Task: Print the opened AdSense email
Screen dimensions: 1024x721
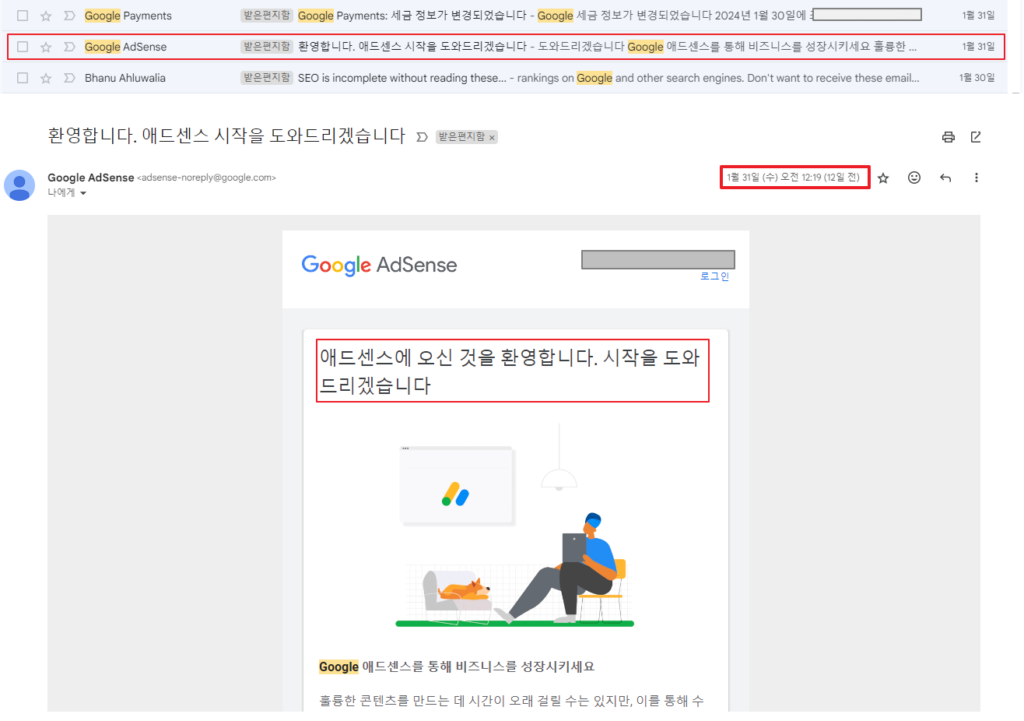Action: click(948, 137)
